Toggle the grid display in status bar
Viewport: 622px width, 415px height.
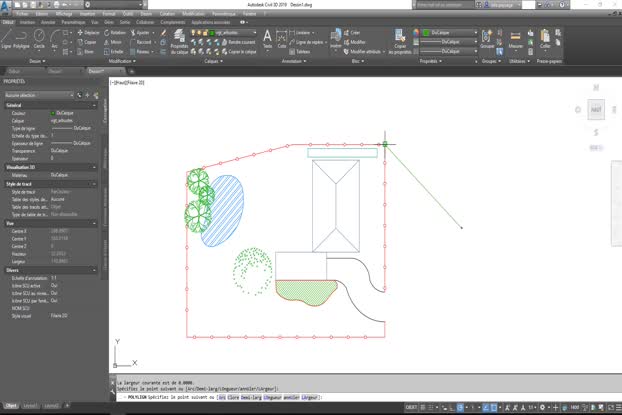point(423,407)
